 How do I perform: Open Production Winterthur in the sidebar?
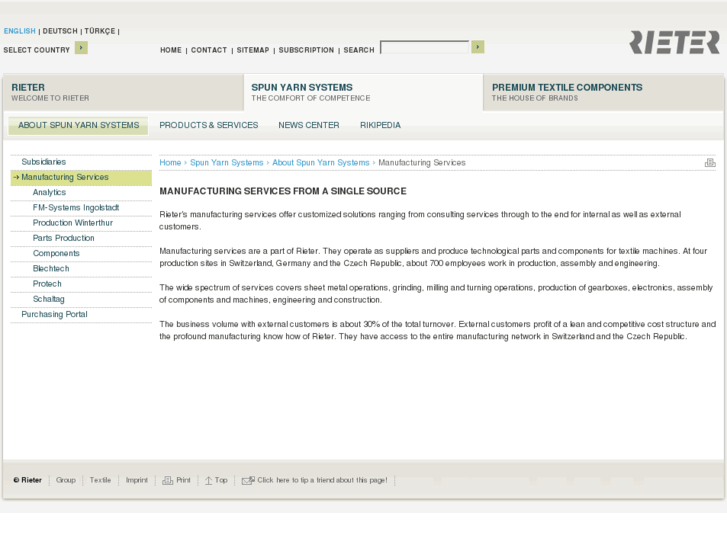[x=81, y=223]
